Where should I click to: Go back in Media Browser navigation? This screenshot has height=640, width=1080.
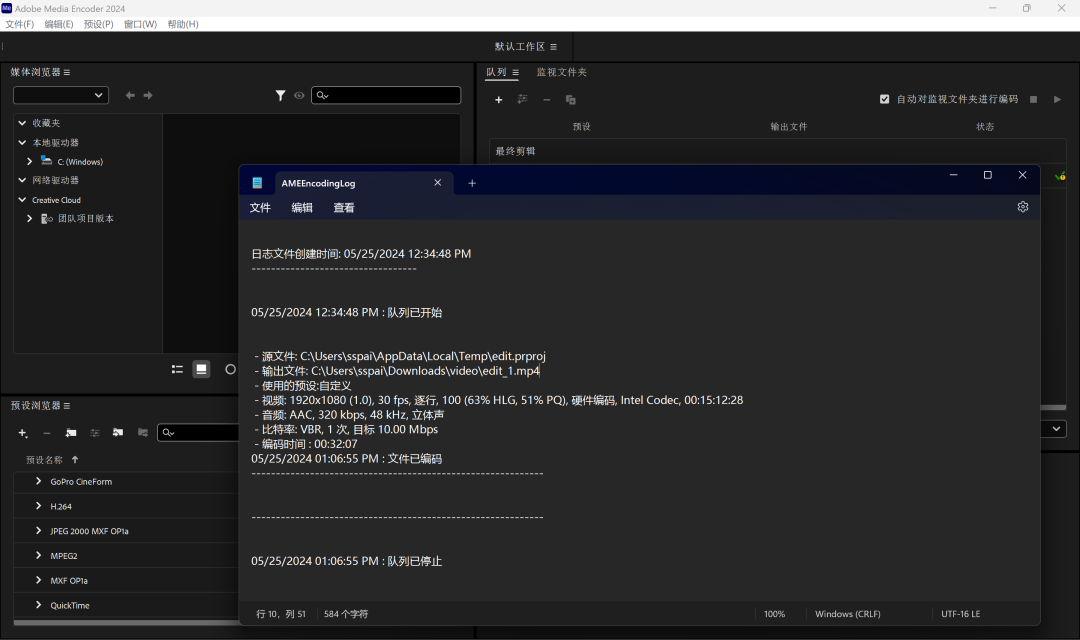coord(130,95)
